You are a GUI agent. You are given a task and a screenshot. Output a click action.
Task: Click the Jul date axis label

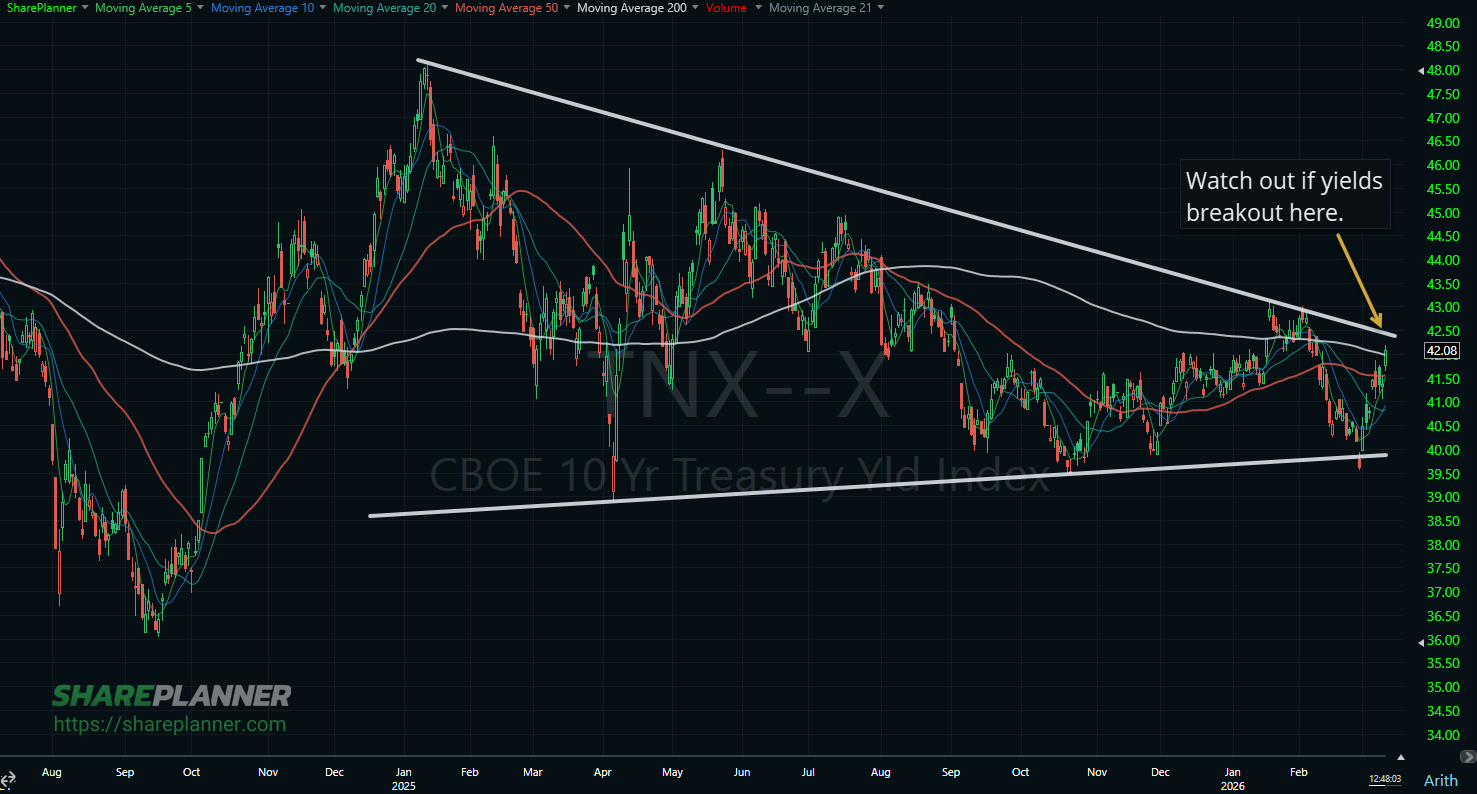click(x=808, y=773)
